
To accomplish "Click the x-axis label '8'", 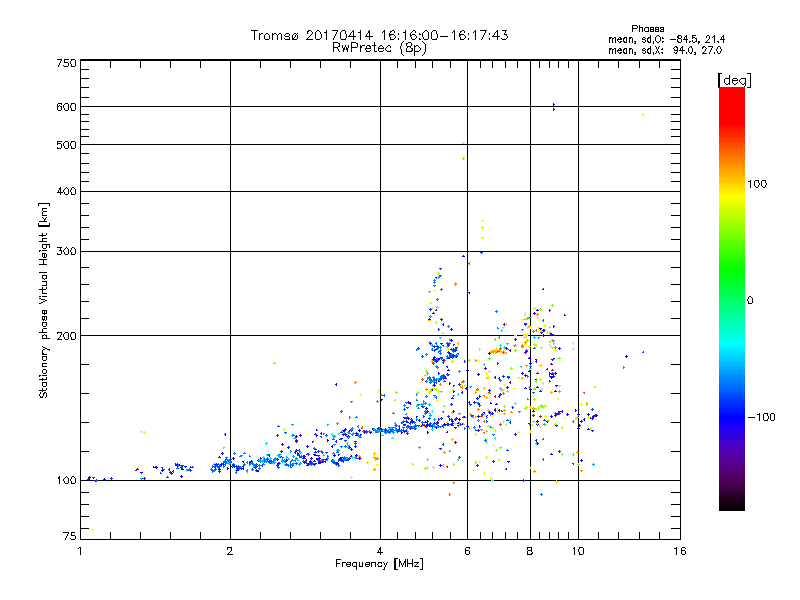I will pos(530,551).
